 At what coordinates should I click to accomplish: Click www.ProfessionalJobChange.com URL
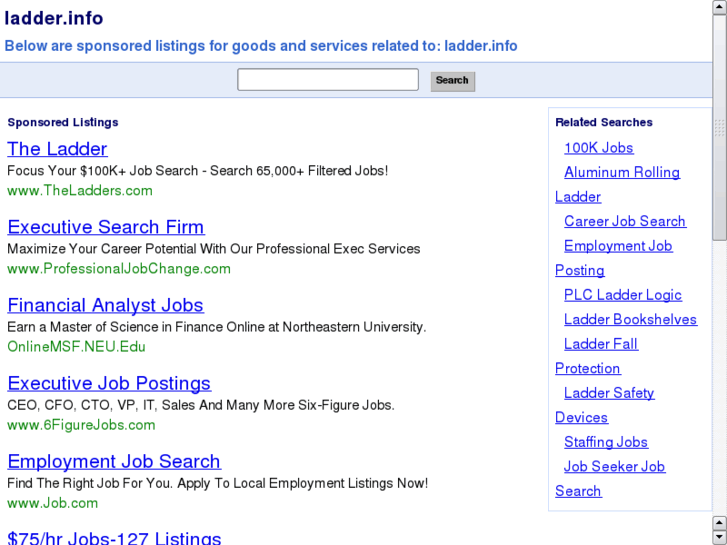click(119, 269)
